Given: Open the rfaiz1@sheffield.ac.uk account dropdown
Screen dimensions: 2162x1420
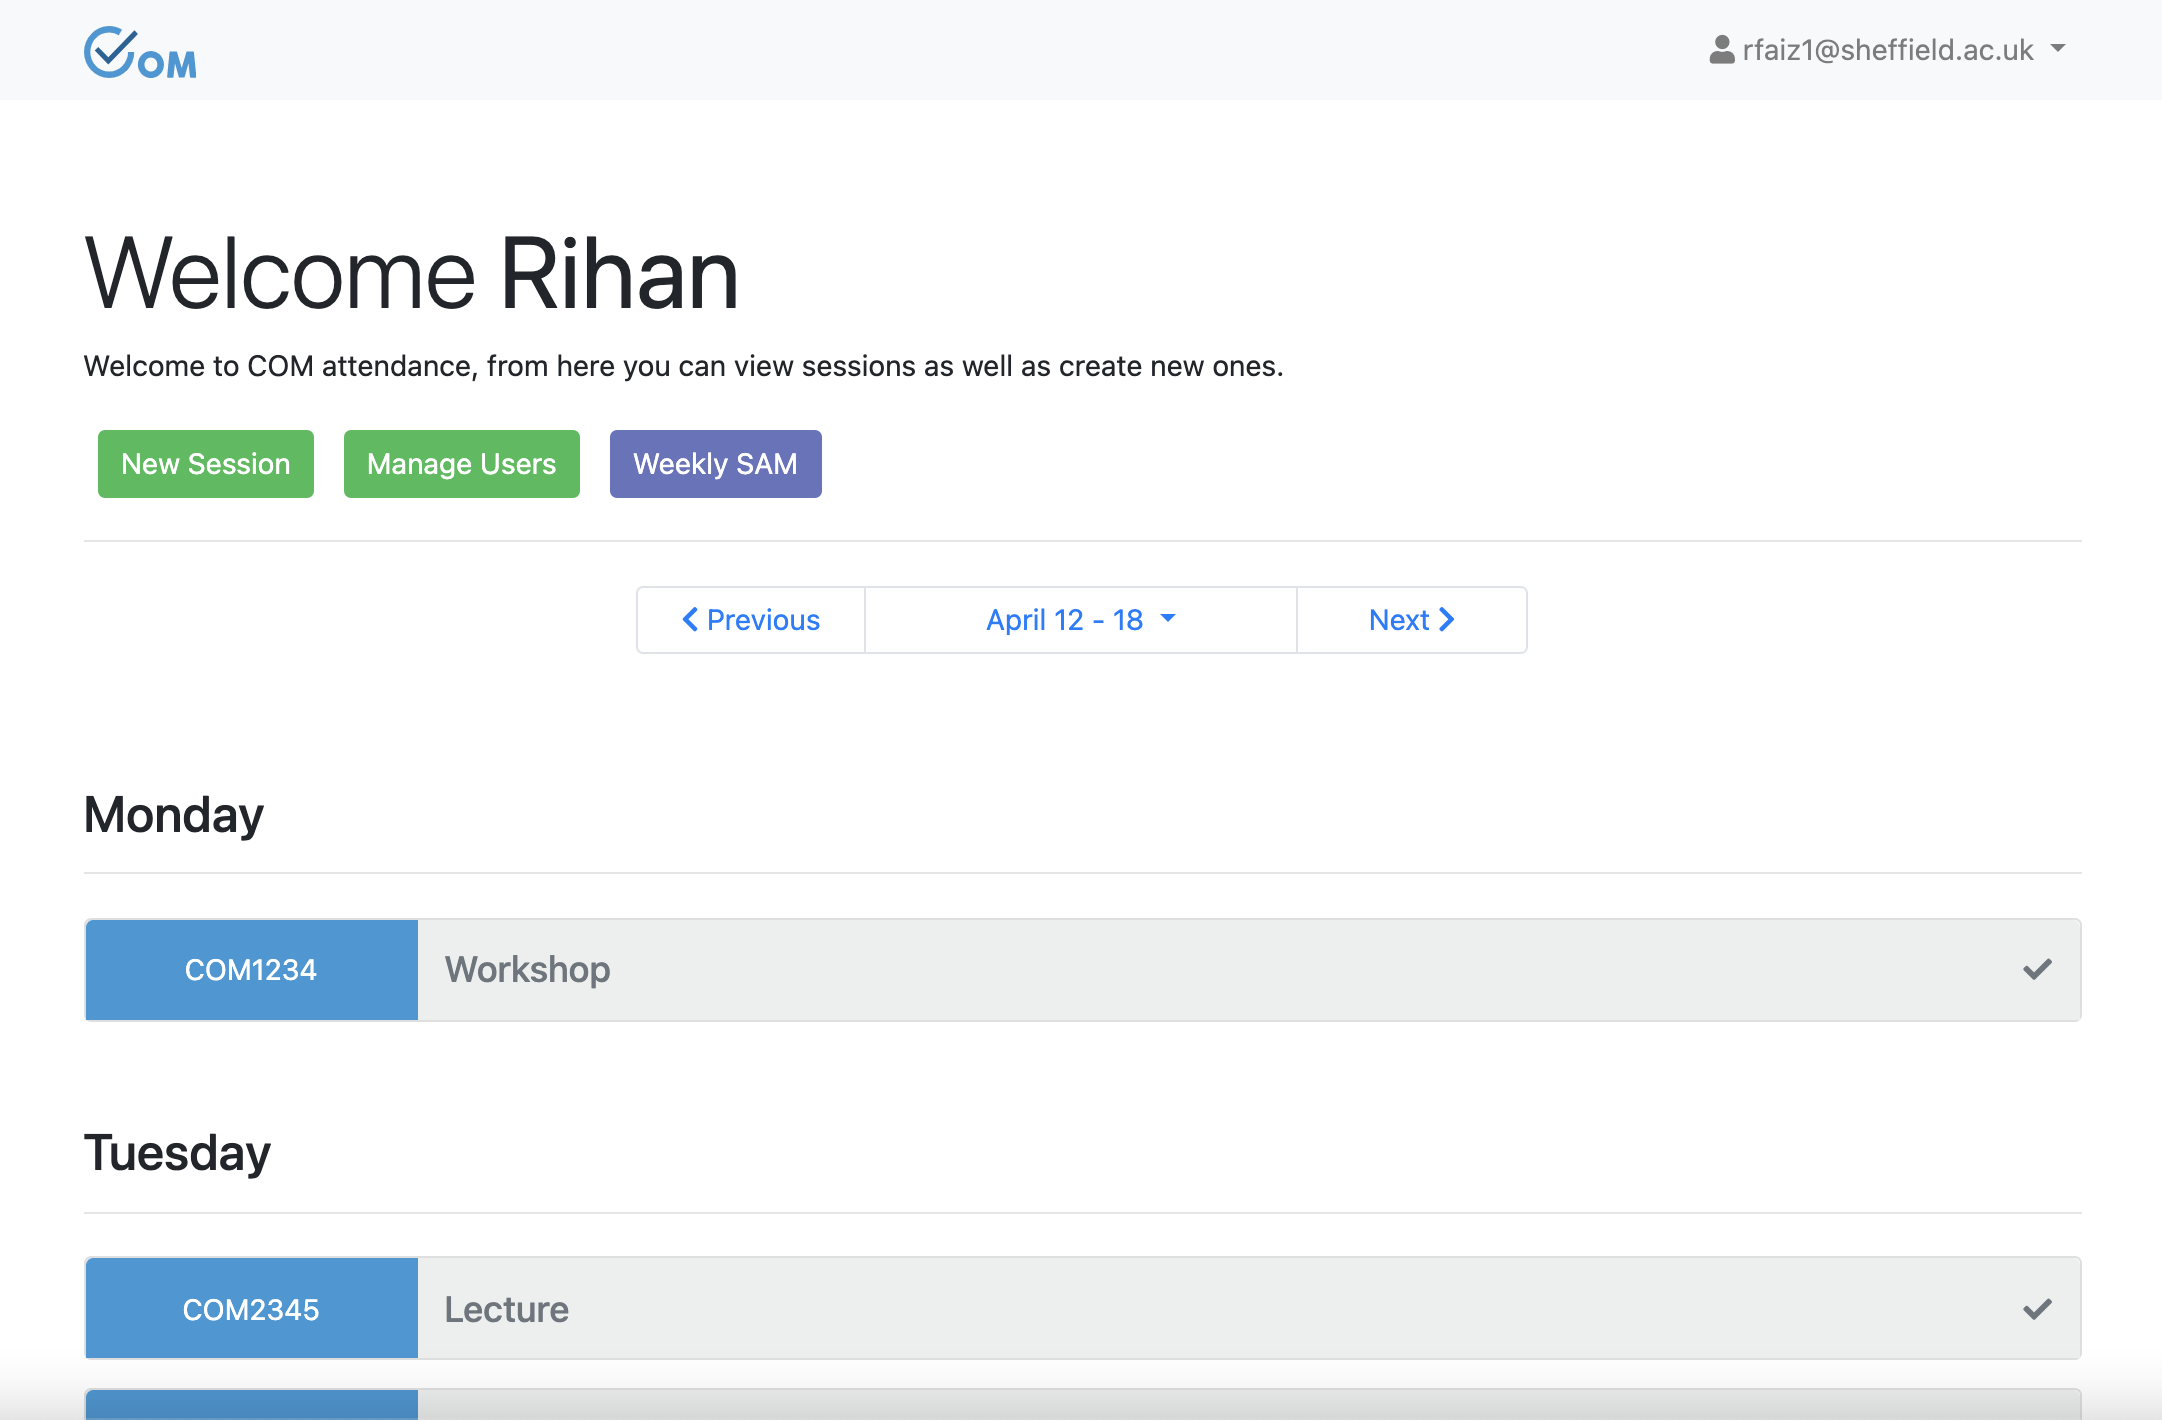Looking at the screenshot, I should (x=1886, y=50).
